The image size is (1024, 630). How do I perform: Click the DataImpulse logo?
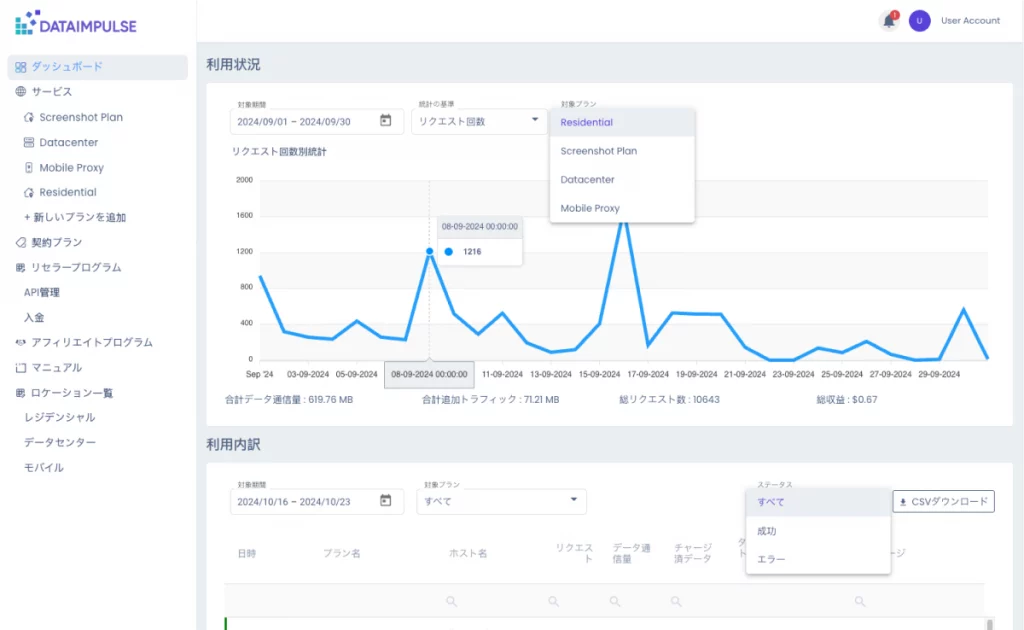point(76,22)
